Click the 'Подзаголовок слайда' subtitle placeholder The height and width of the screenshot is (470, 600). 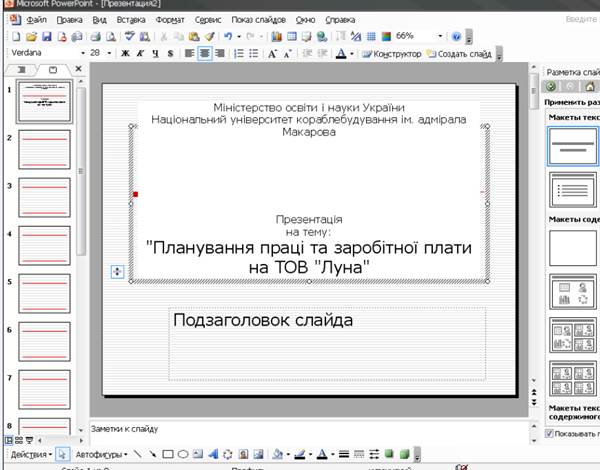[327, 343]
